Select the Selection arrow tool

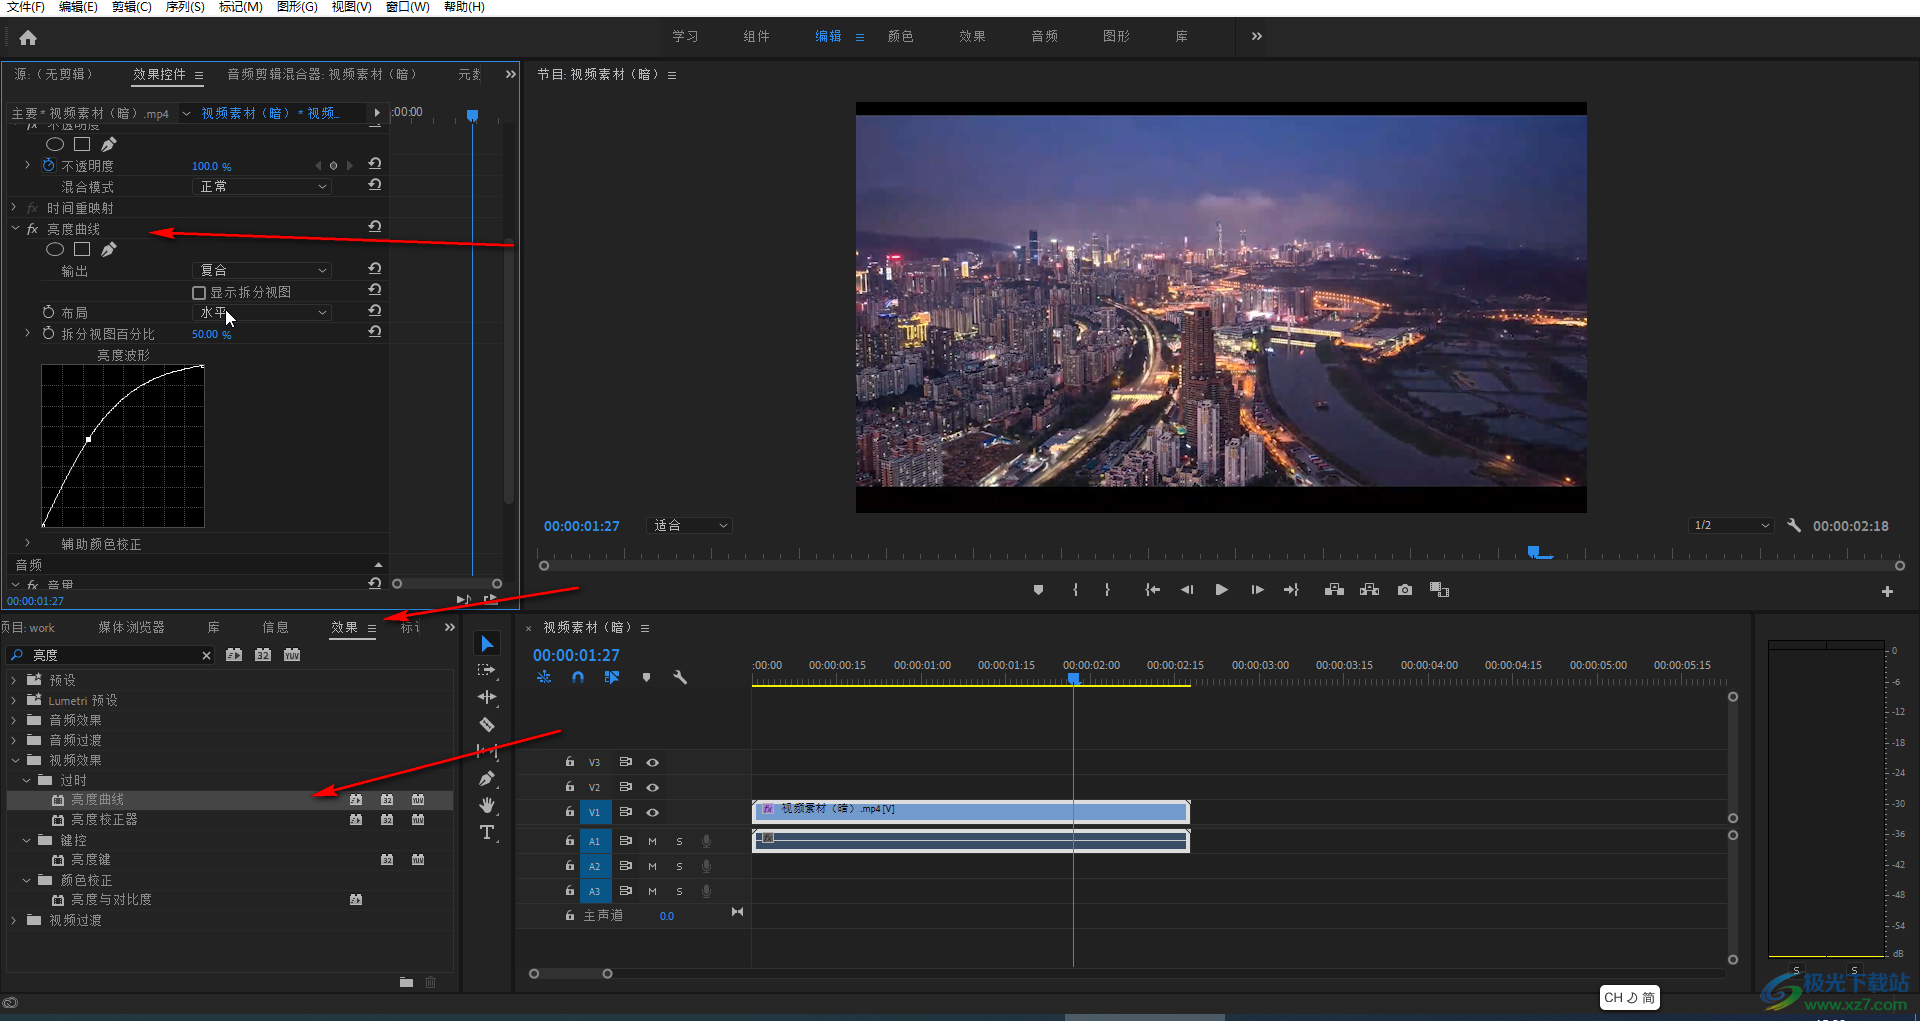(487, 644)
